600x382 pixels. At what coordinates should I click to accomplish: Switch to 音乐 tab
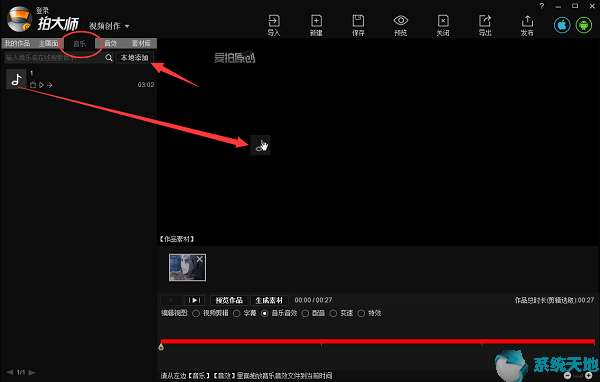(x=80, y=44)
